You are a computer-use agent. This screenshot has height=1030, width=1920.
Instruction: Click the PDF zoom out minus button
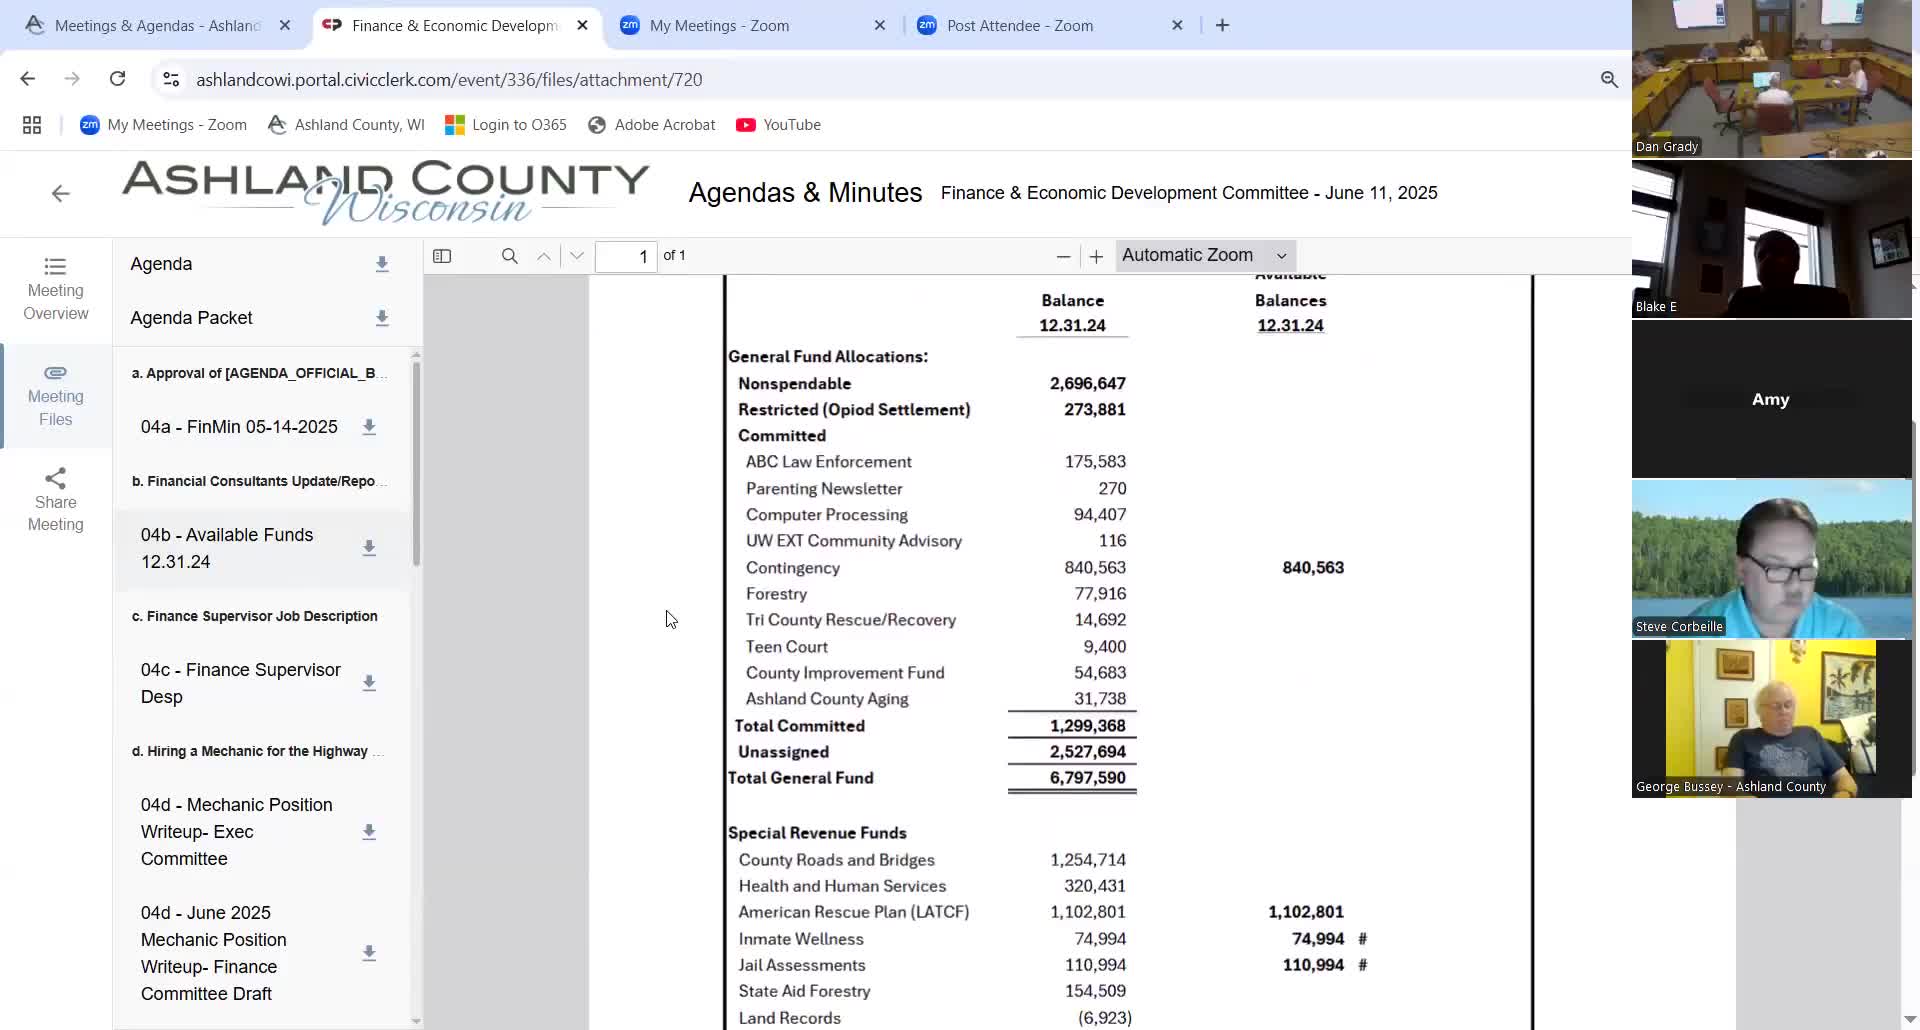pos(1063,257)
